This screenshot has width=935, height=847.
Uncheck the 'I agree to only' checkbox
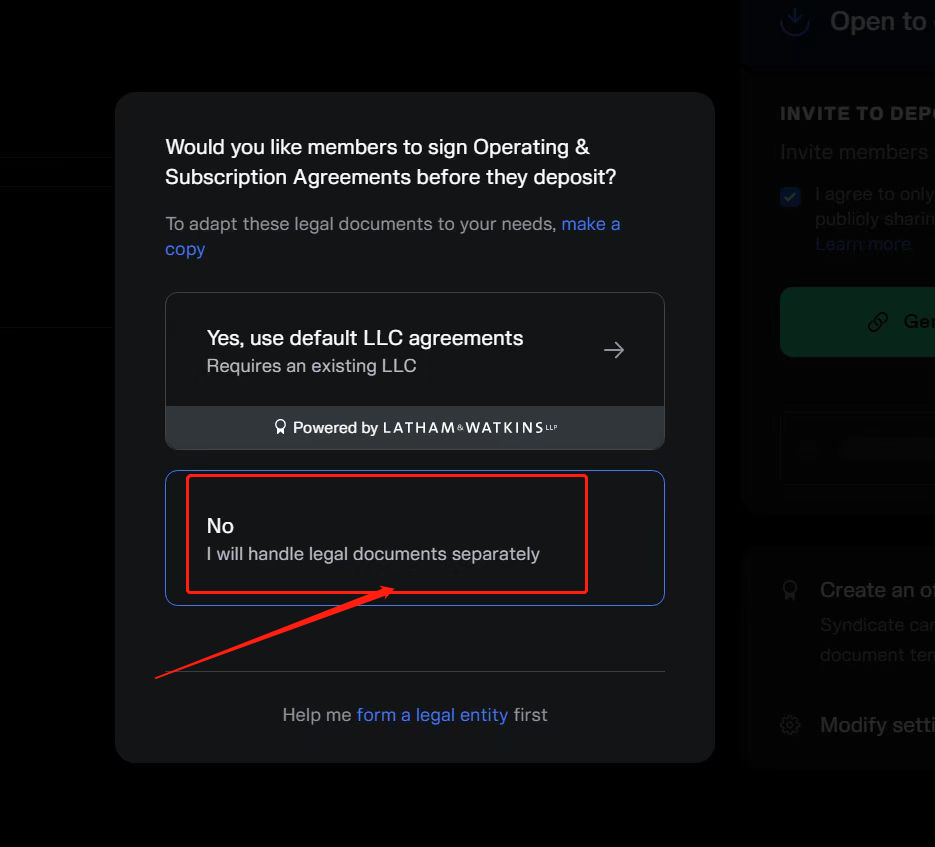791,196
